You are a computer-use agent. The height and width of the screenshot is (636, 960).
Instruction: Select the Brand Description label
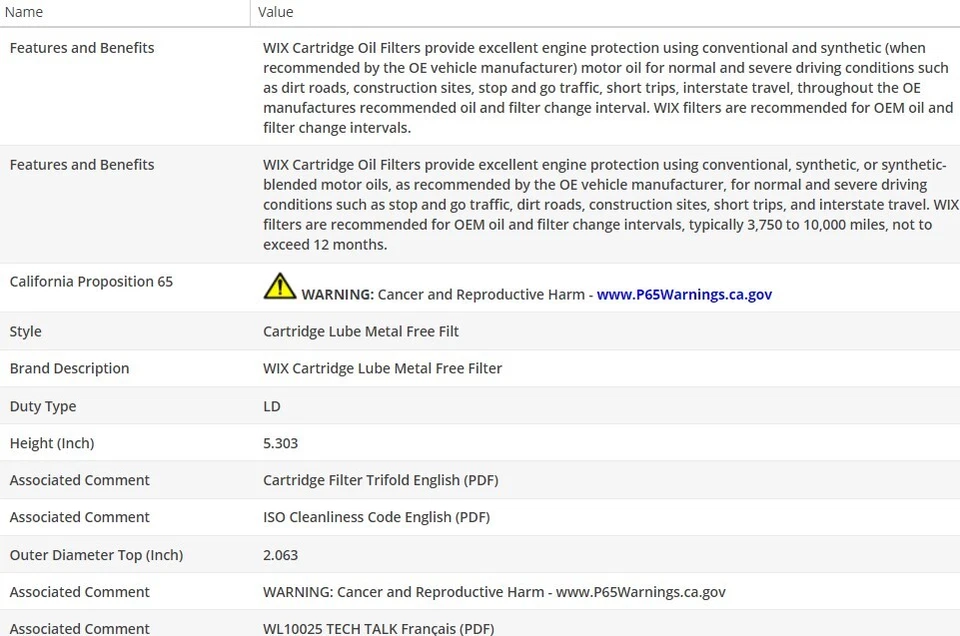click(69, 369)
